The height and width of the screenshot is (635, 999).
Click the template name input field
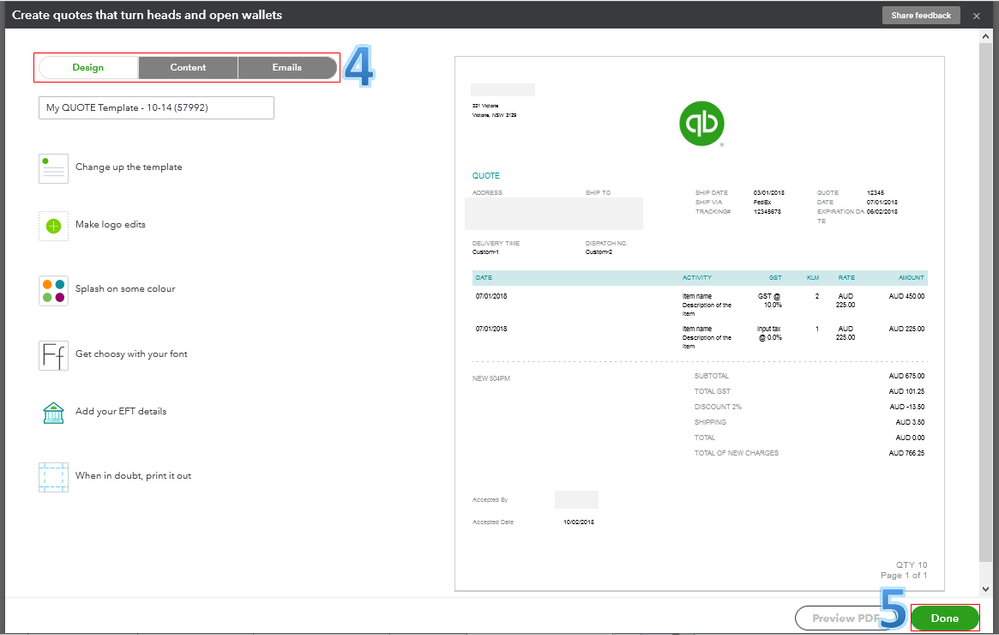point(156,108)
